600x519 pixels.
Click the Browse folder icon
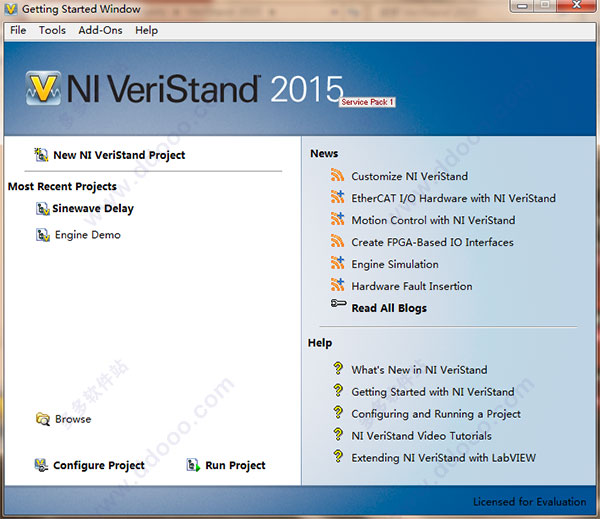click(43, 419)
